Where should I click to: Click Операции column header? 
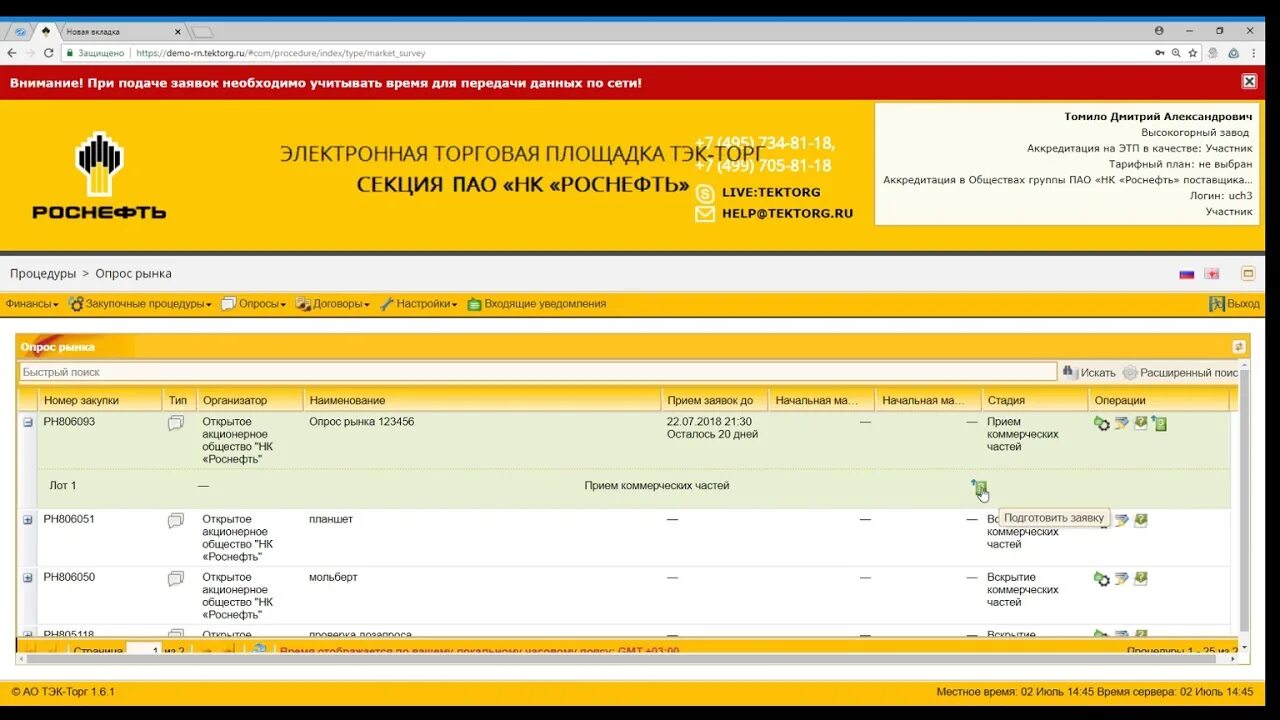coord(1158,400)
